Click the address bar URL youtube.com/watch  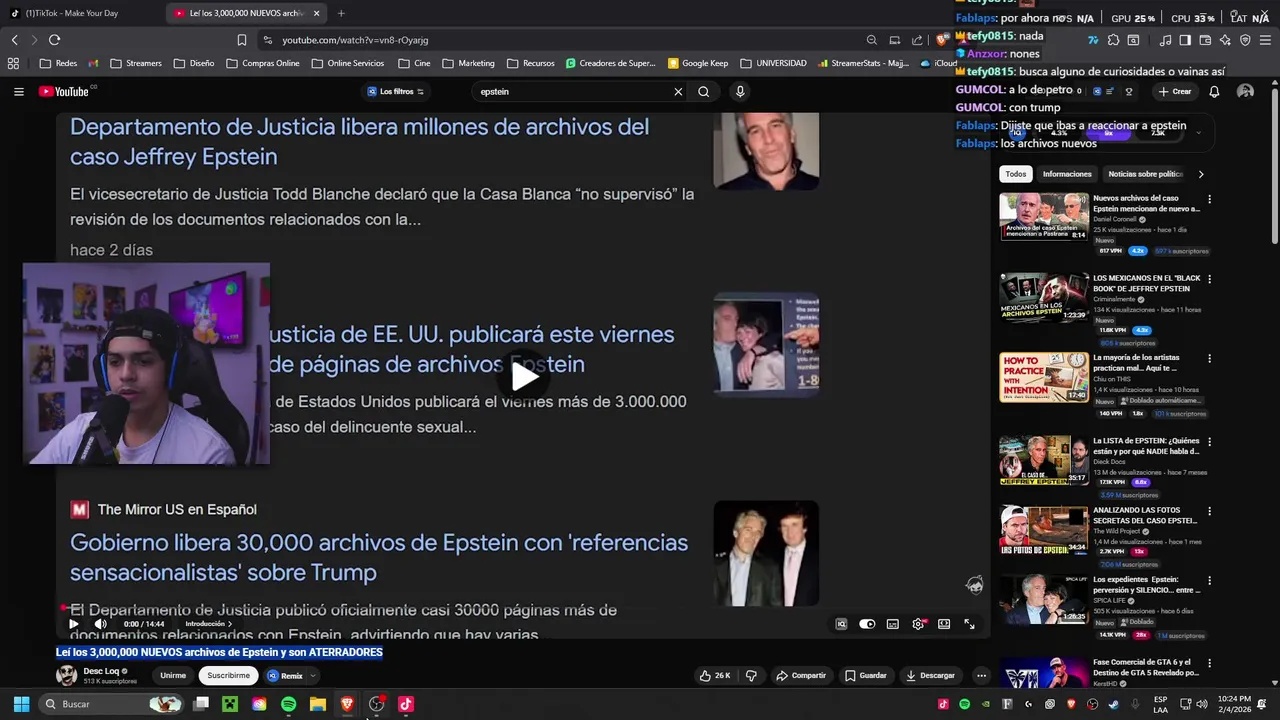coord(355,40)
